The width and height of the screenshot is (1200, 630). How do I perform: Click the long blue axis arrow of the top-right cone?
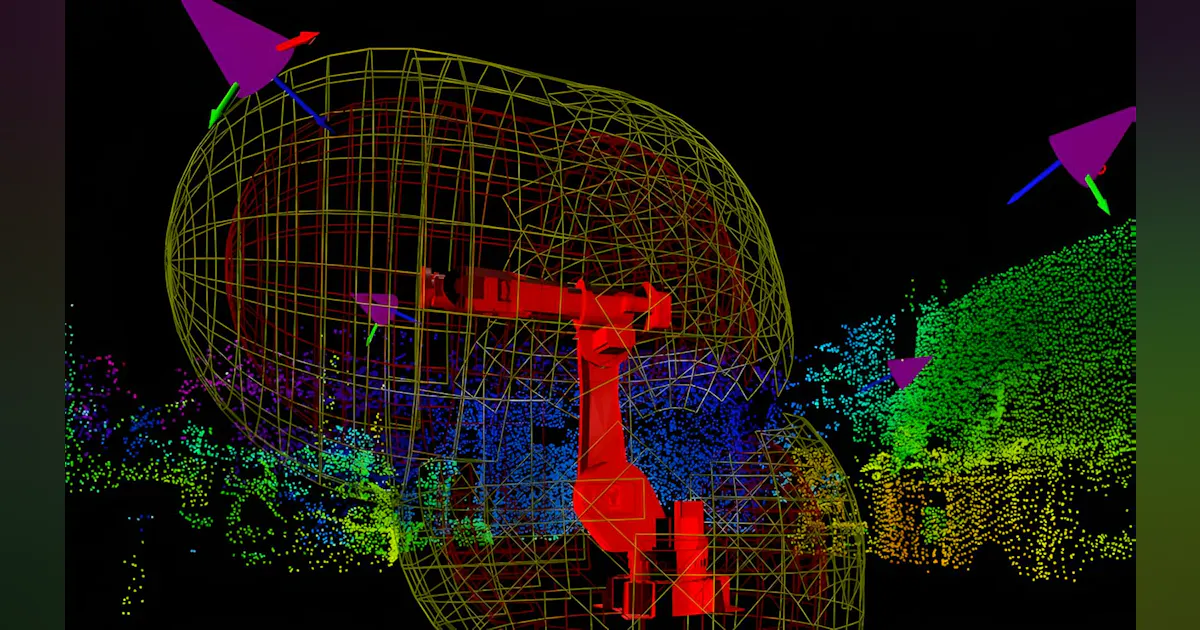click(x=1034, y=181)
